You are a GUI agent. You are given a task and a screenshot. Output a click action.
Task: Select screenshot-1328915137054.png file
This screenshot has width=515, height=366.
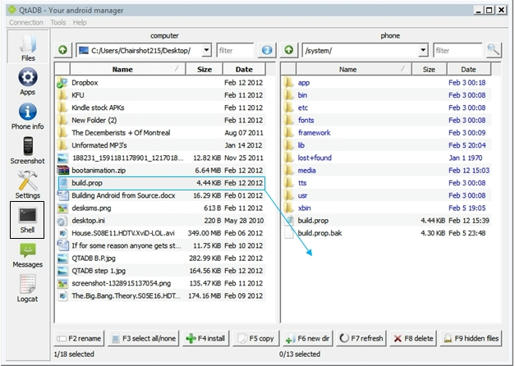point(161,283)
